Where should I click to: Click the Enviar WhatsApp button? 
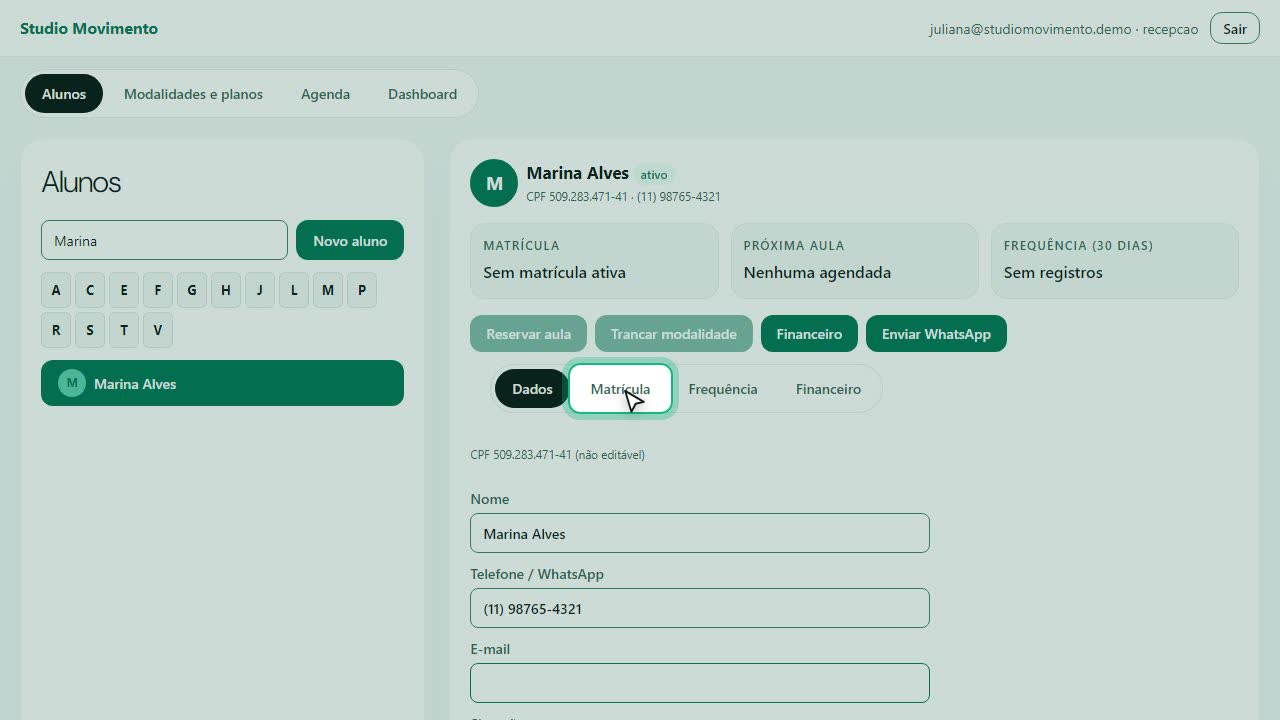point(936,334)
